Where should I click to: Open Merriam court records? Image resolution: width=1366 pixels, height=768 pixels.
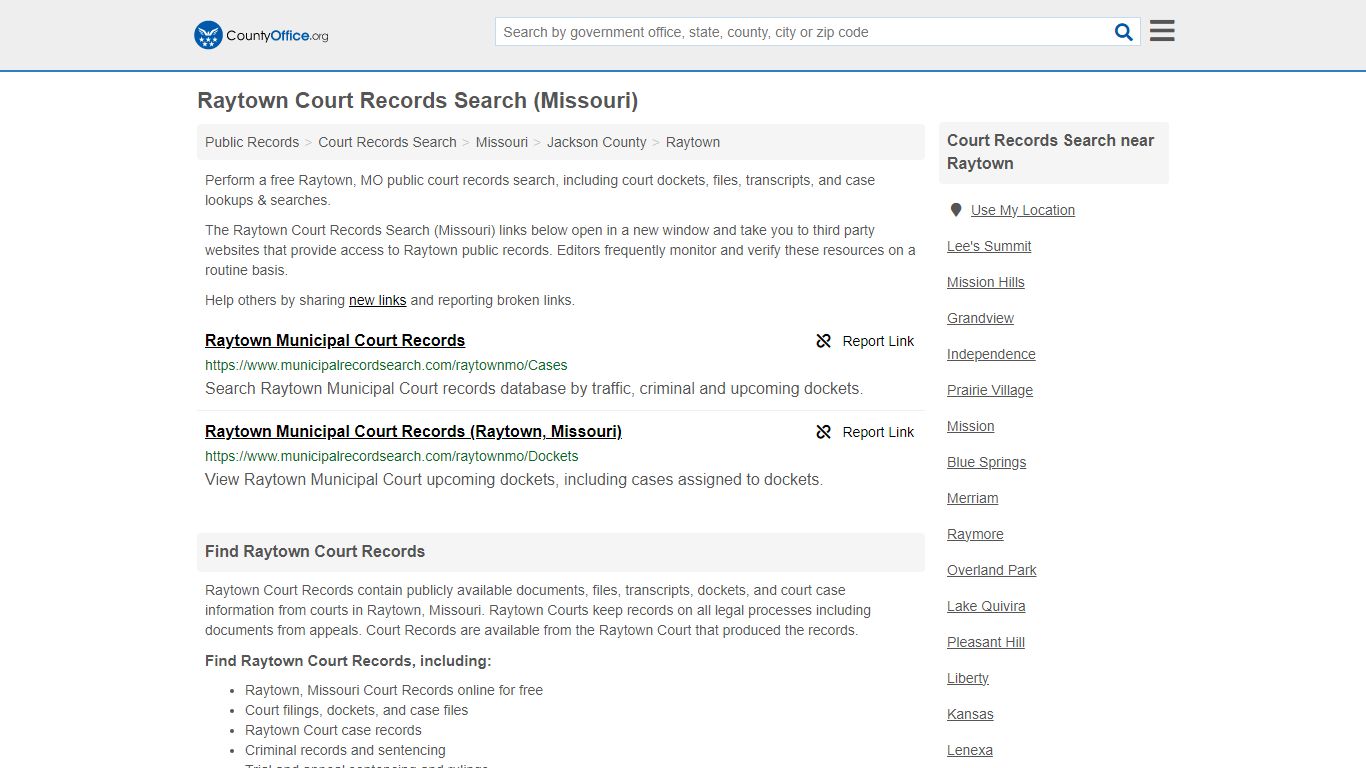click(973, 498)
